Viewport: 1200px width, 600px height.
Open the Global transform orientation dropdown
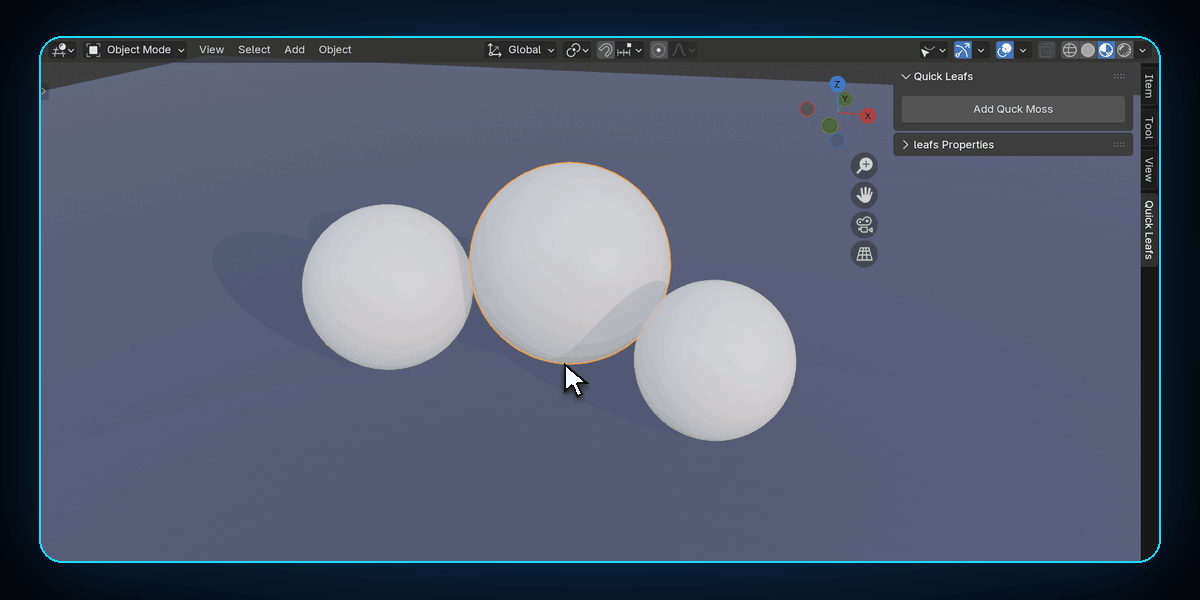coord(521,50)
